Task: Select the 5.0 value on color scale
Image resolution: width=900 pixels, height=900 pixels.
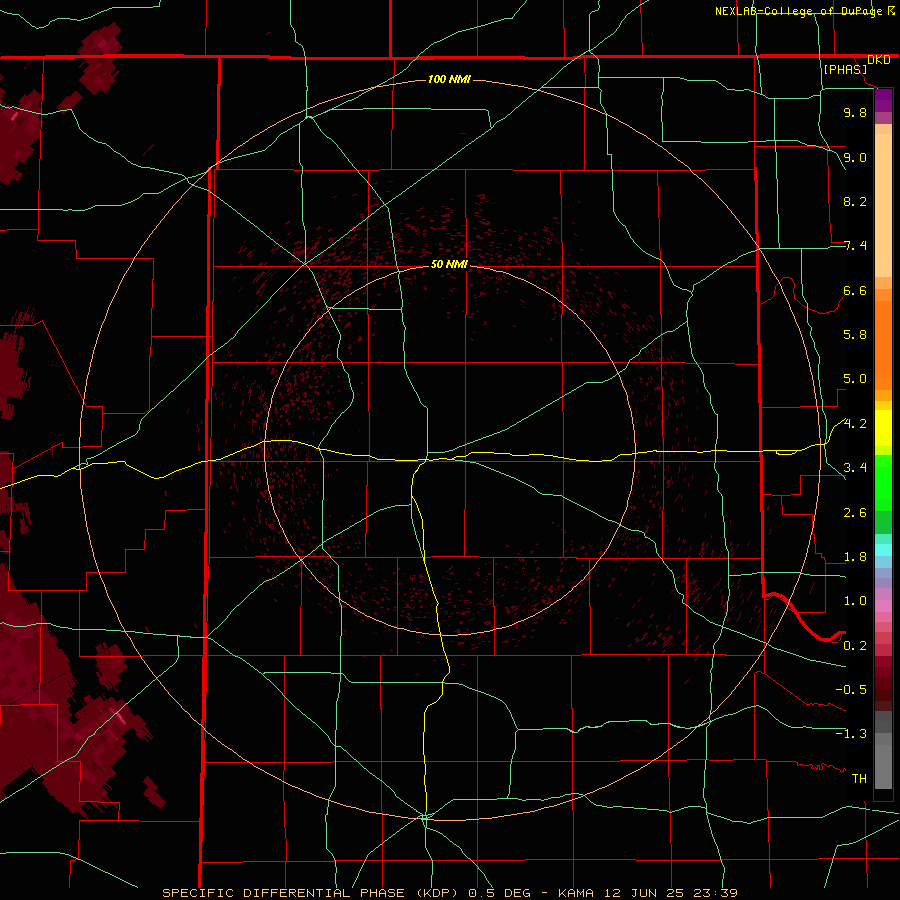Action: [x=855, y=379]
